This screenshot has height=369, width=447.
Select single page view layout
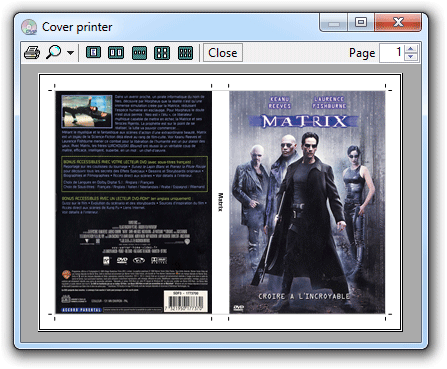tap(94, 53)
